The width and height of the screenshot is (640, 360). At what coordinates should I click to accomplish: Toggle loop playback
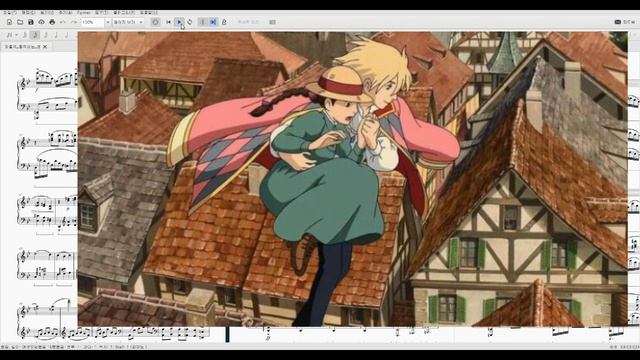190,22
